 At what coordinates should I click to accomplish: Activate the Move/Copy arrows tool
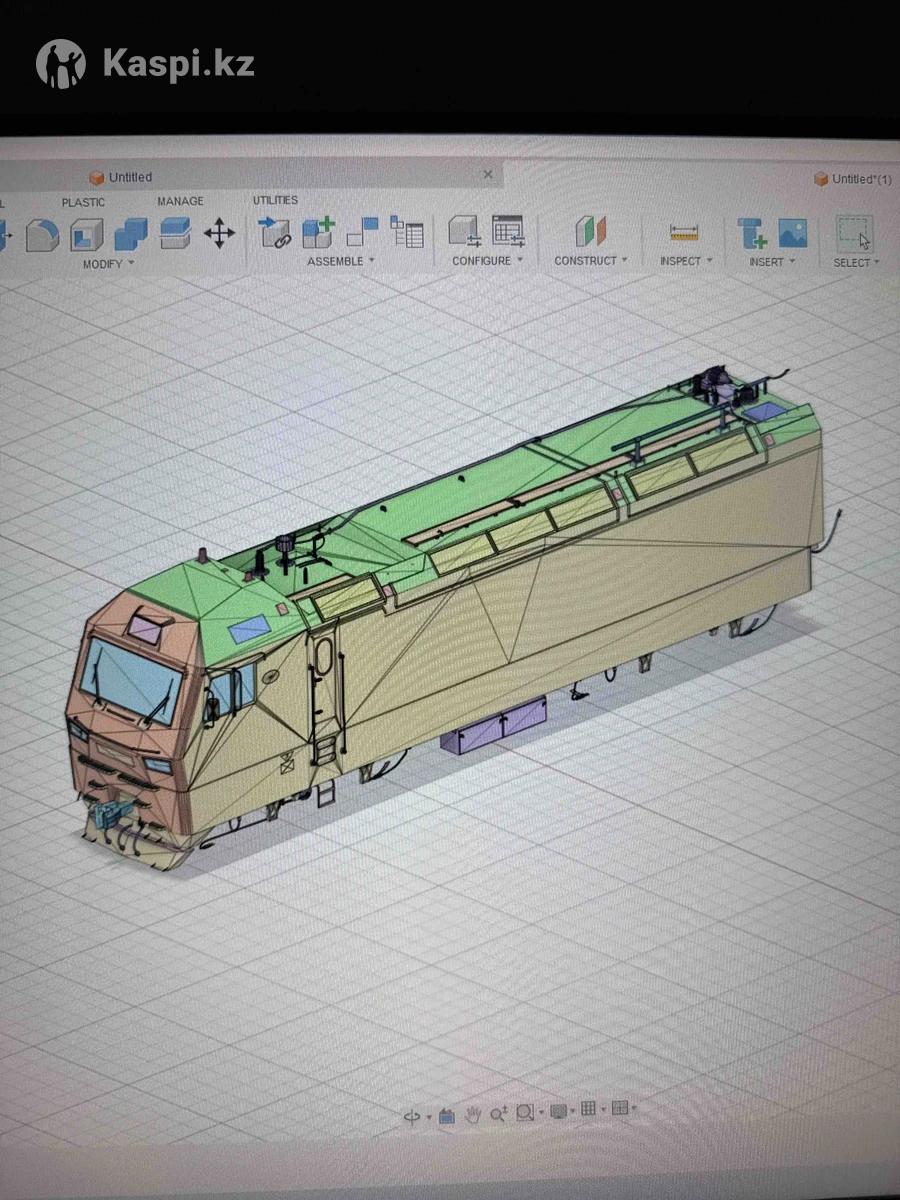tap(219, 235)
